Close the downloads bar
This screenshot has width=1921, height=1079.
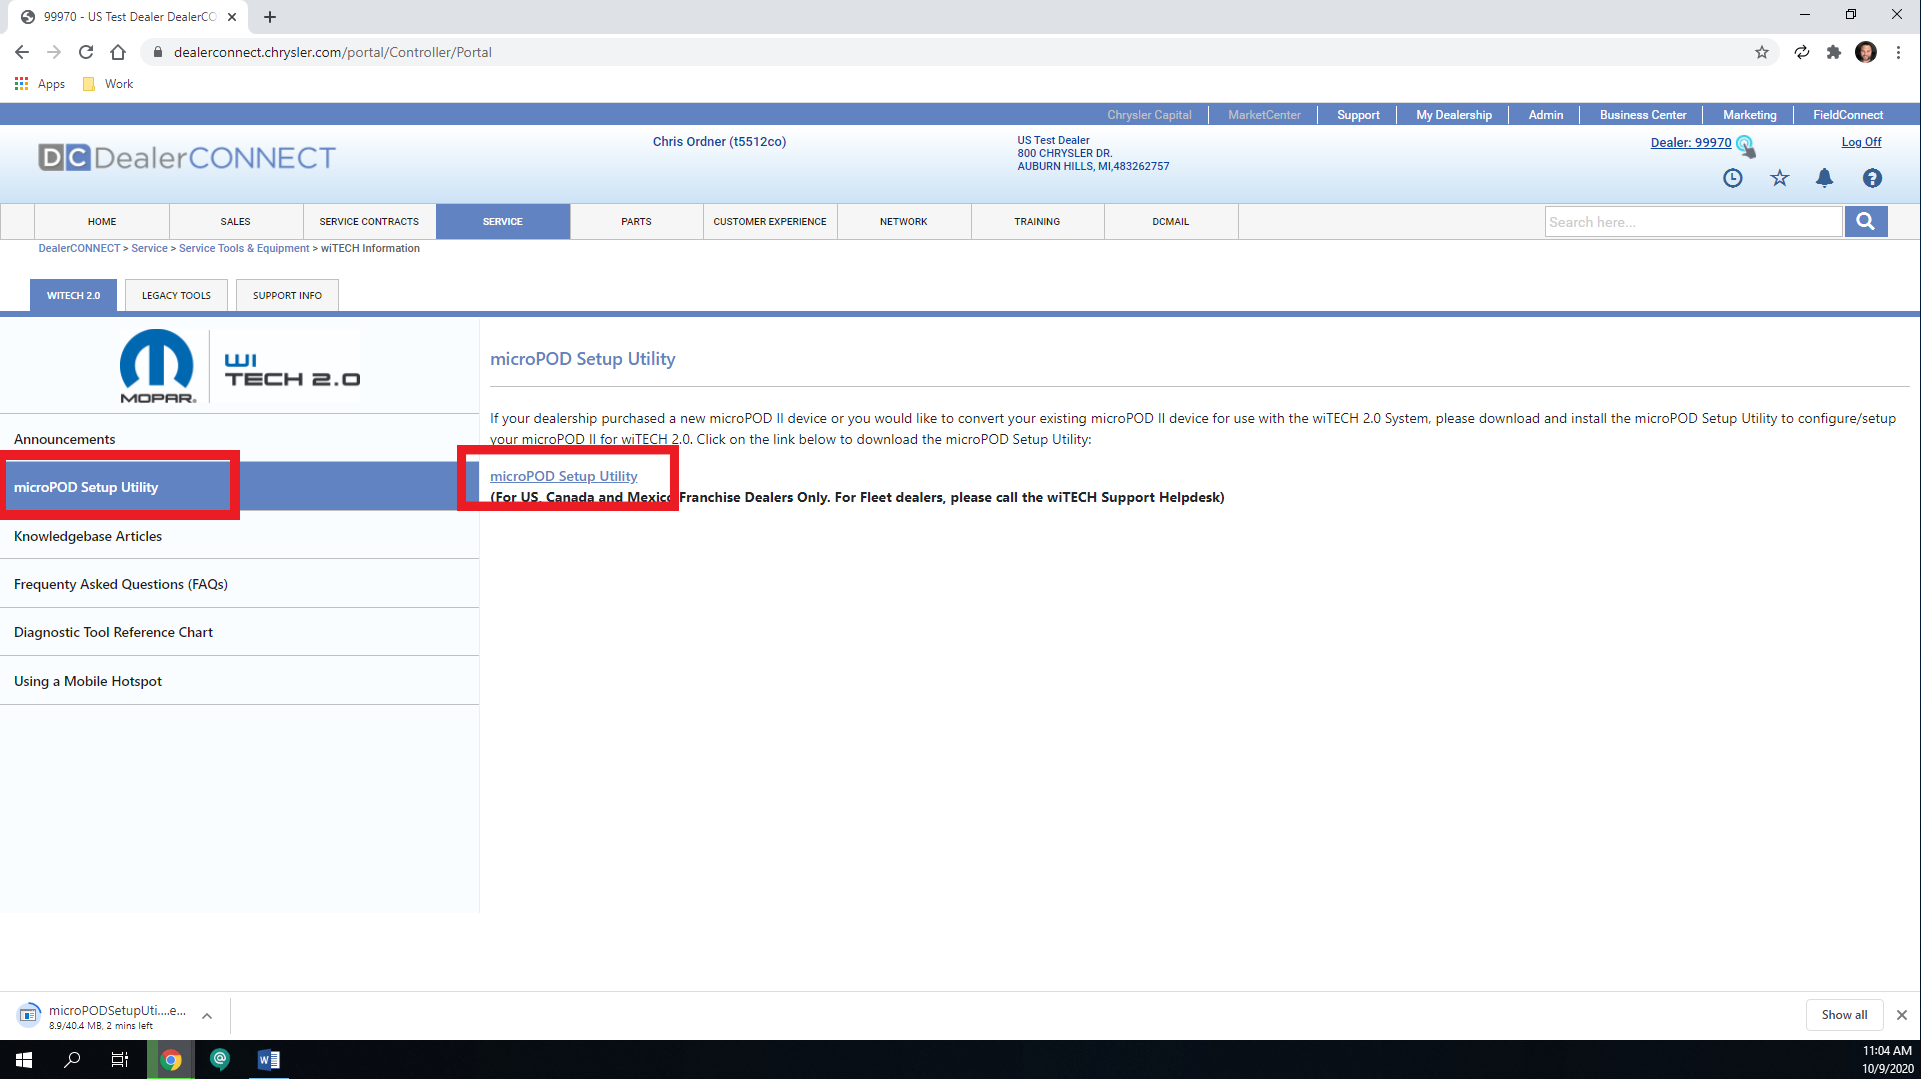1902,1015
